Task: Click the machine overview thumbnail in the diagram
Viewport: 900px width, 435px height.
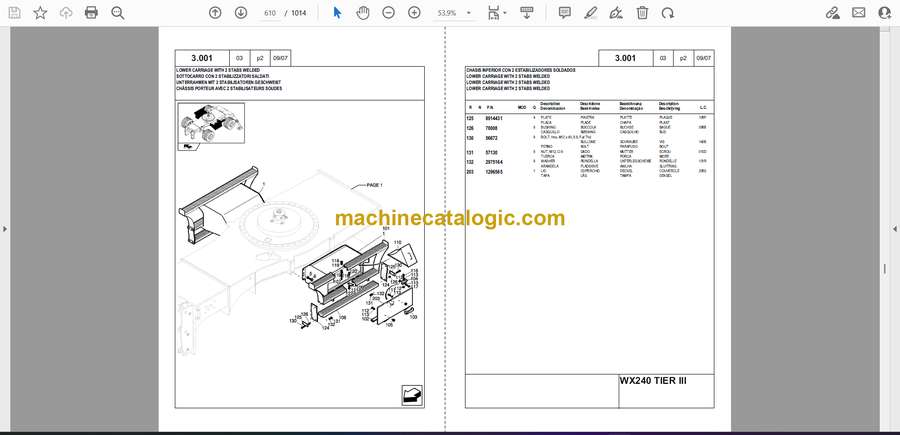Action: 211,123
